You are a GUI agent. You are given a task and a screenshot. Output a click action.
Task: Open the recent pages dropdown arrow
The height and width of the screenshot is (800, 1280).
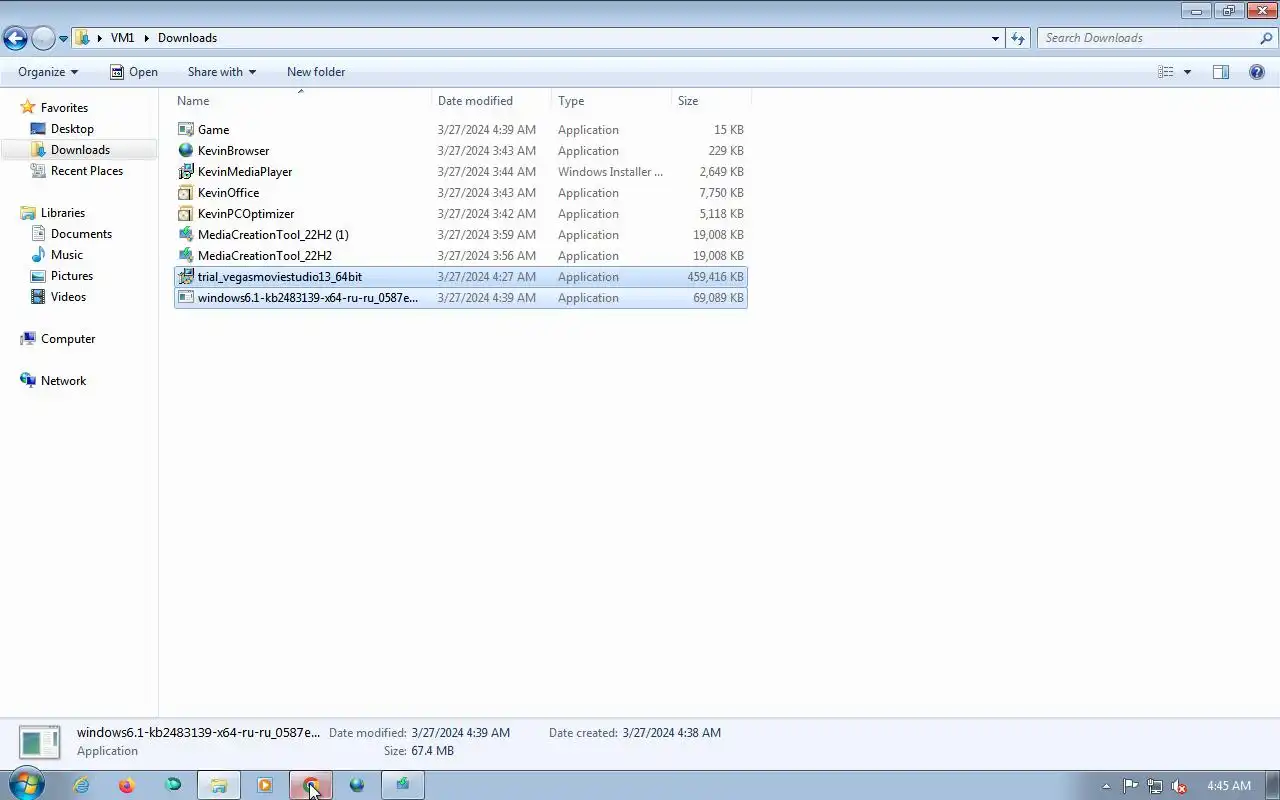tap(63, 39)
